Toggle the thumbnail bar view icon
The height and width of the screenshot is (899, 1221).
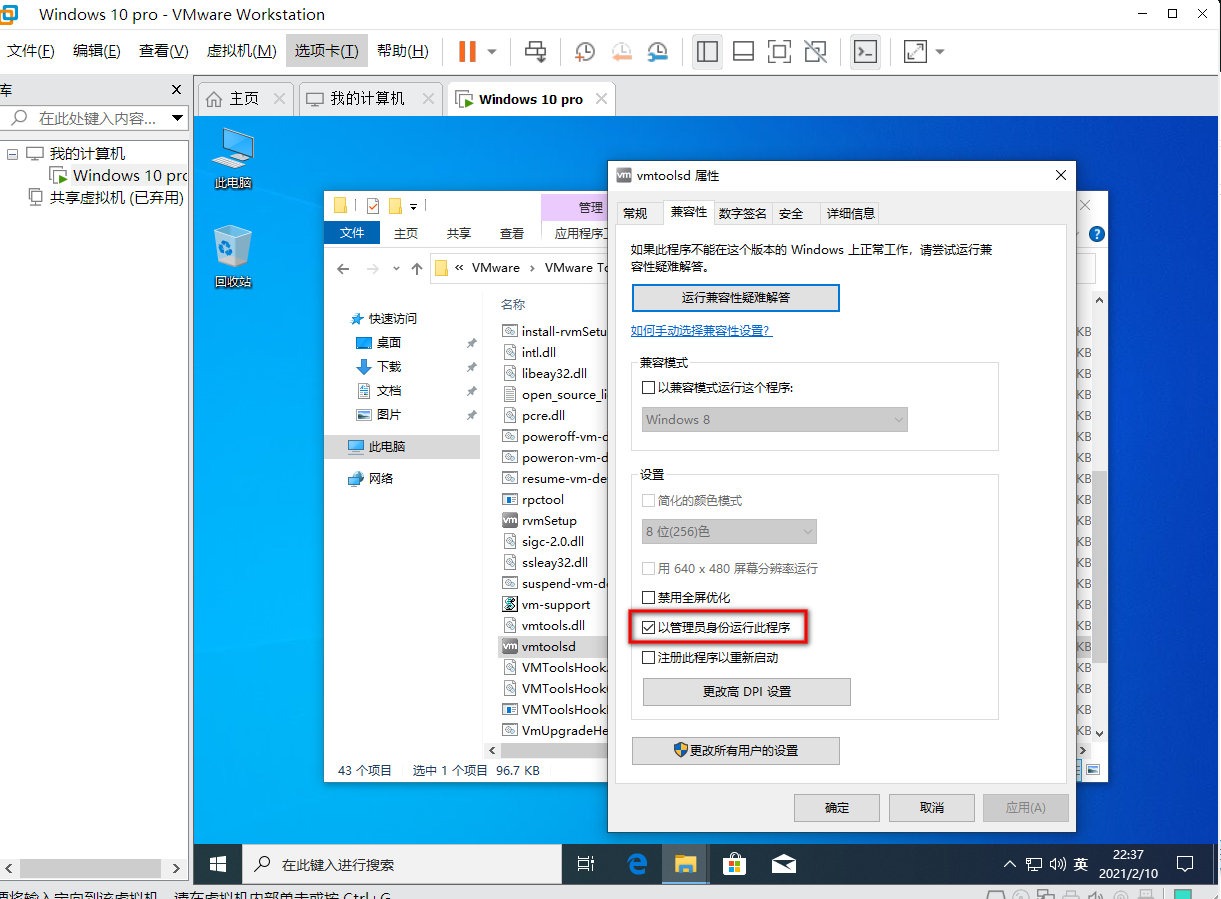[743, 51]
